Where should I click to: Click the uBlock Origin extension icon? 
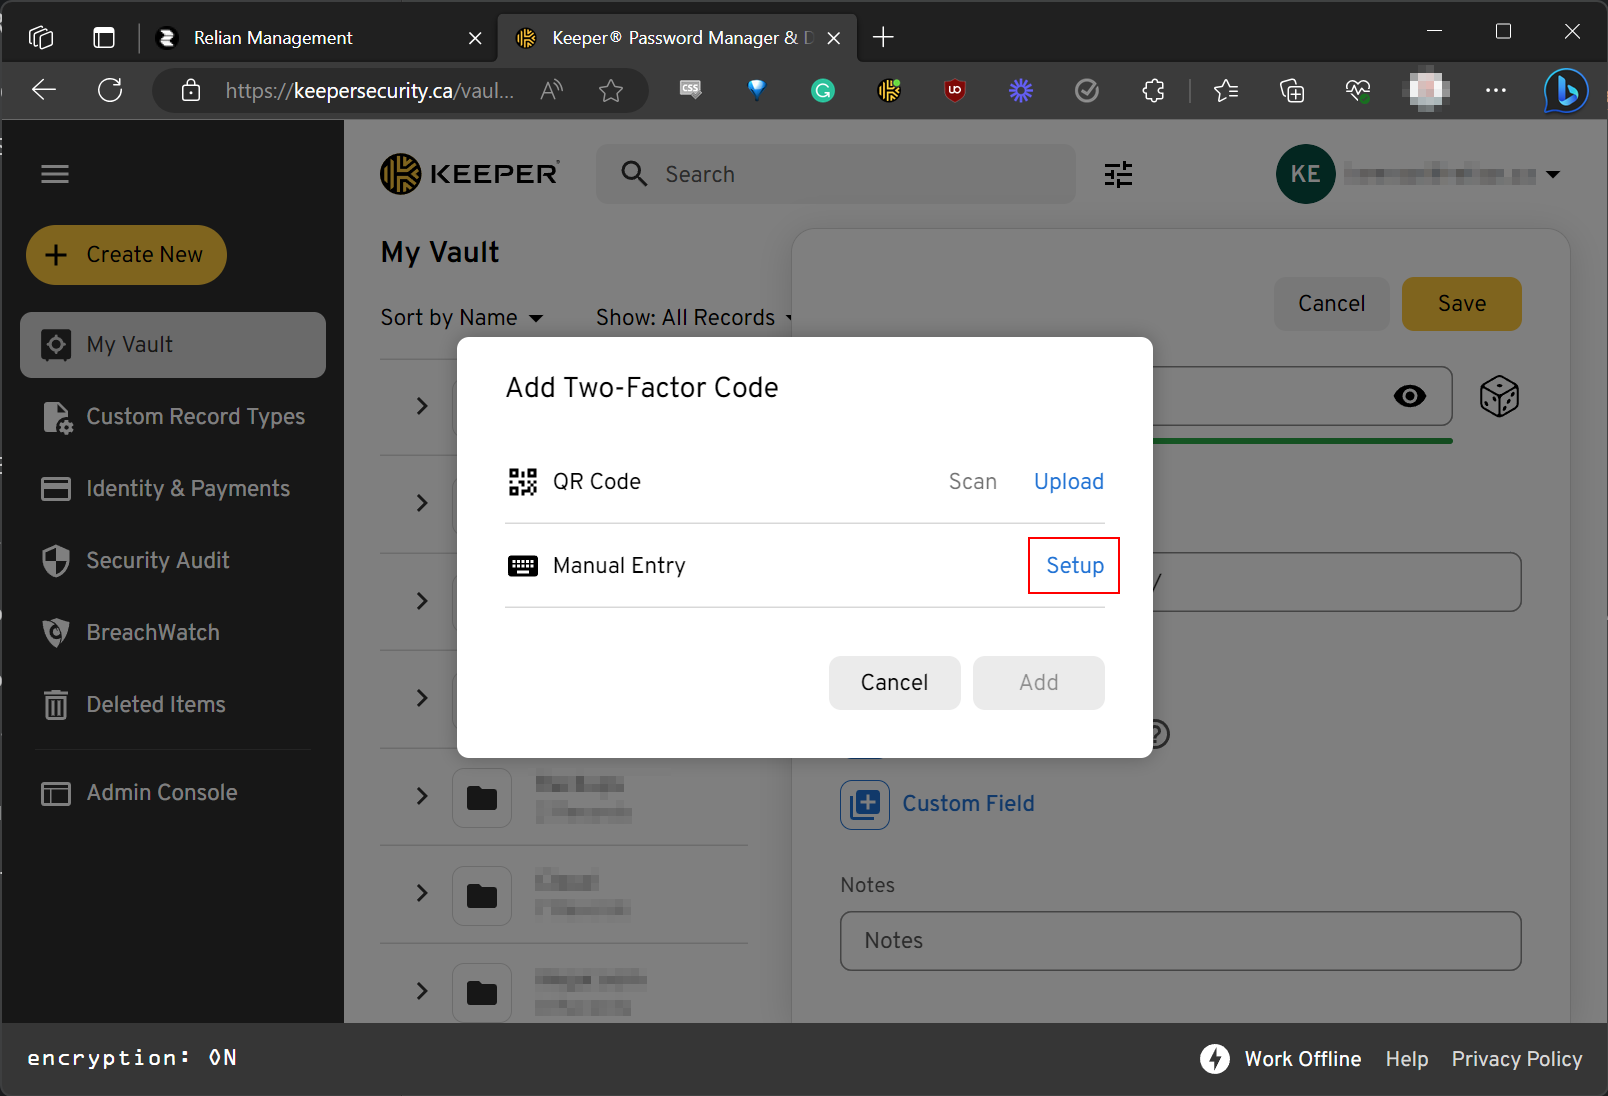coord(955,91)
